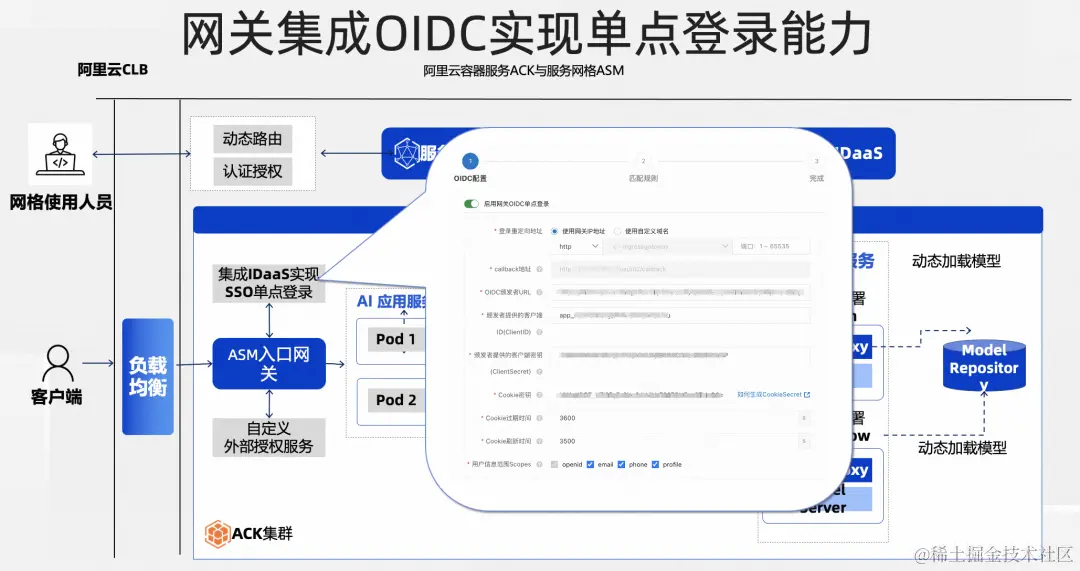Click help icon beside ID(ClientID)
1080x571 pixels.
click(x=539, y=332)
